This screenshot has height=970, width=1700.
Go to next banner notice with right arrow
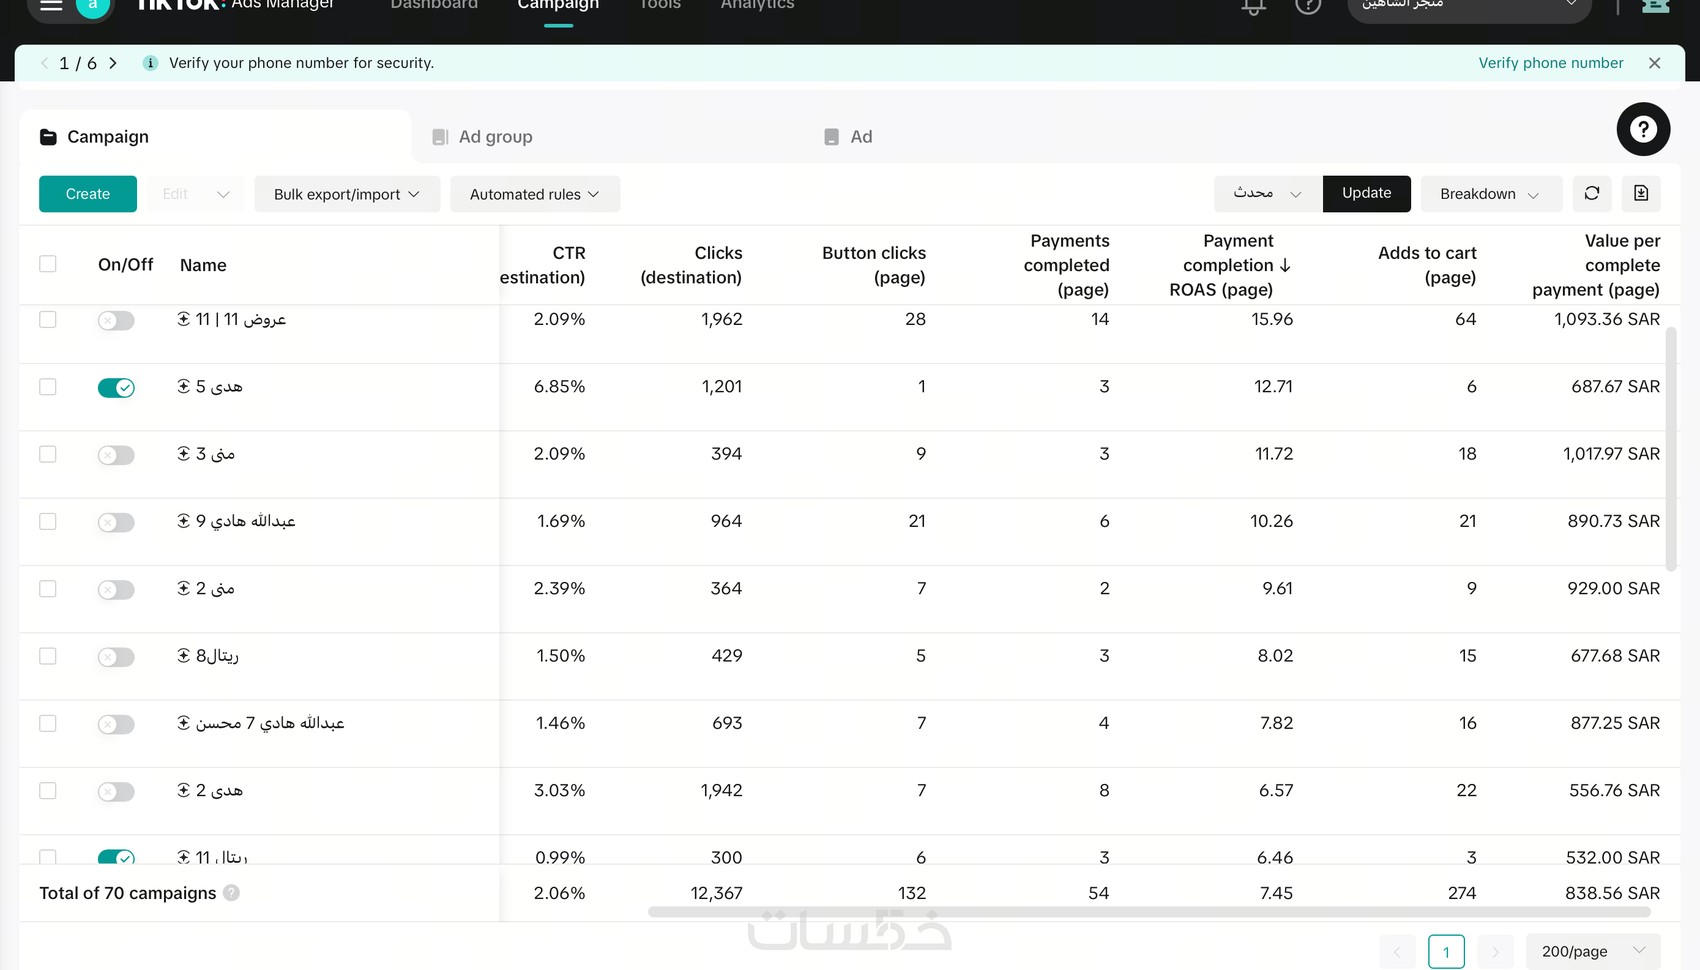click(113, 63)
